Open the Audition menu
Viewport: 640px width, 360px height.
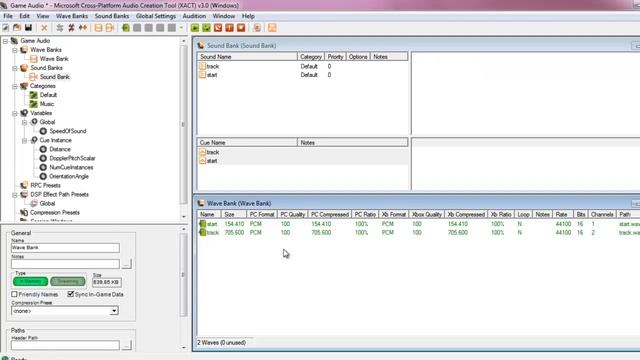[194, 16]
